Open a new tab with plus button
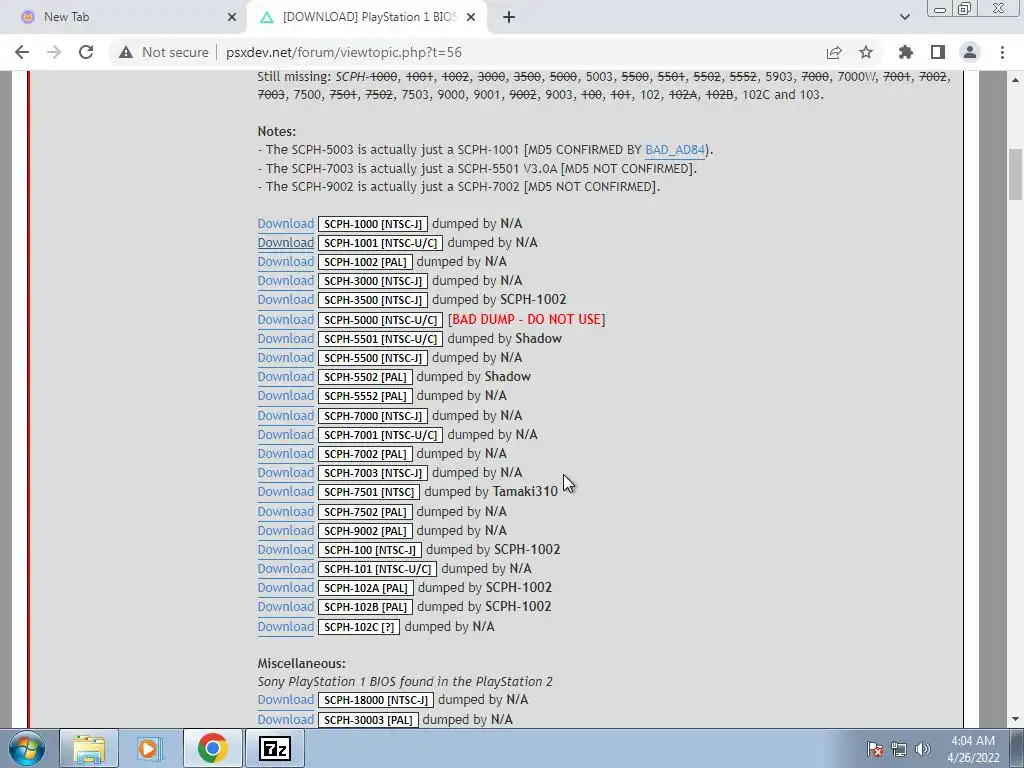Viewport: 1024px width, 768px height. pyautogui.click(x=509, y=18)
